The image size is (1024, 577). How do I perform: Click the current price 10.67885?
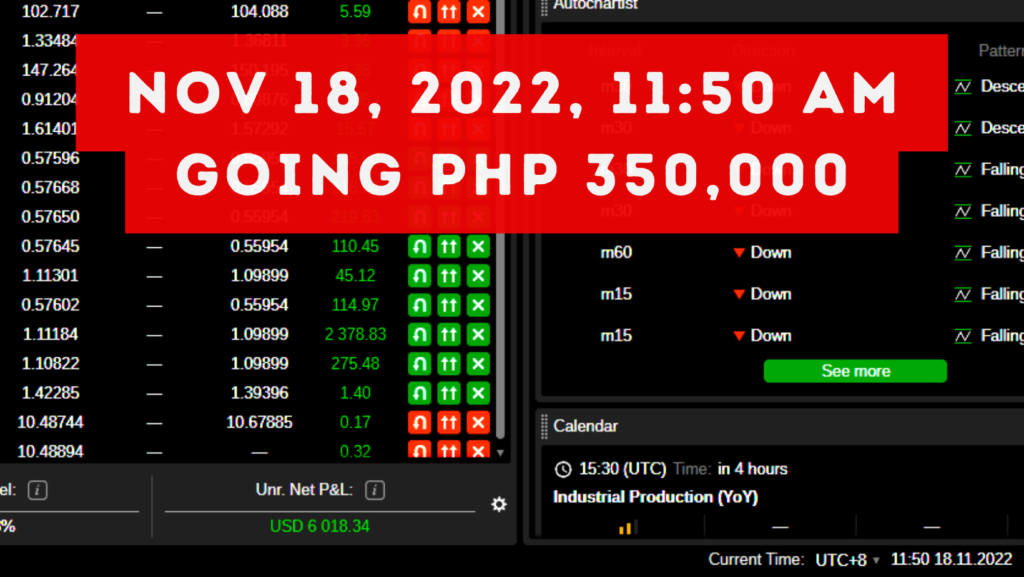(259, 422)
